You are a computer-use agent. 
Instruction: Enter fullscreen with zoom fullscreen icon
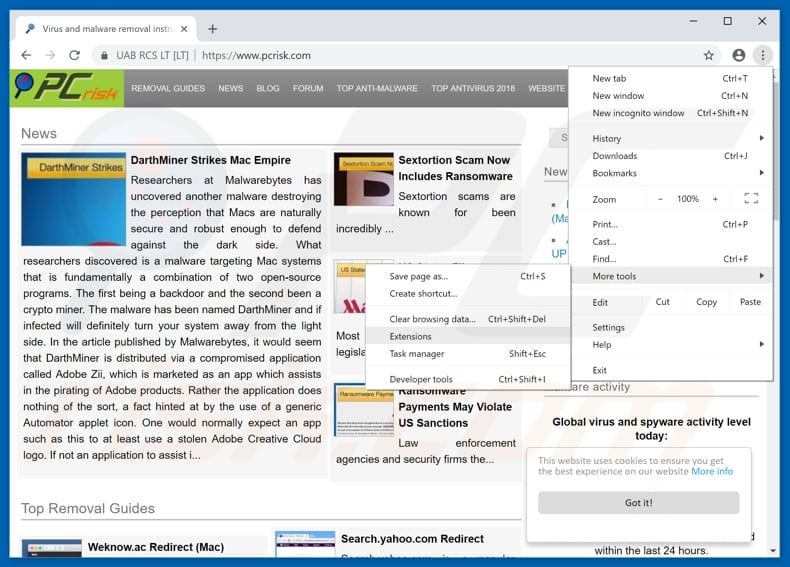[751, 199]
